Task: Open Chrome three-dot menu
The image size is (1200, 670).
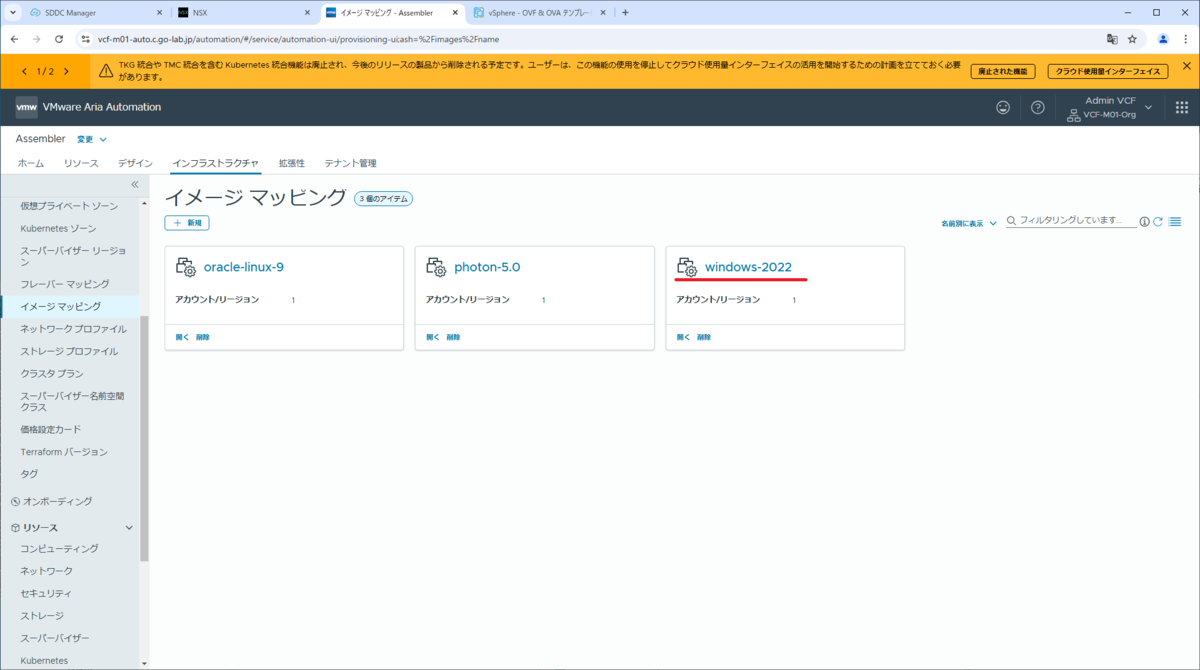Action: [1185, 39]
